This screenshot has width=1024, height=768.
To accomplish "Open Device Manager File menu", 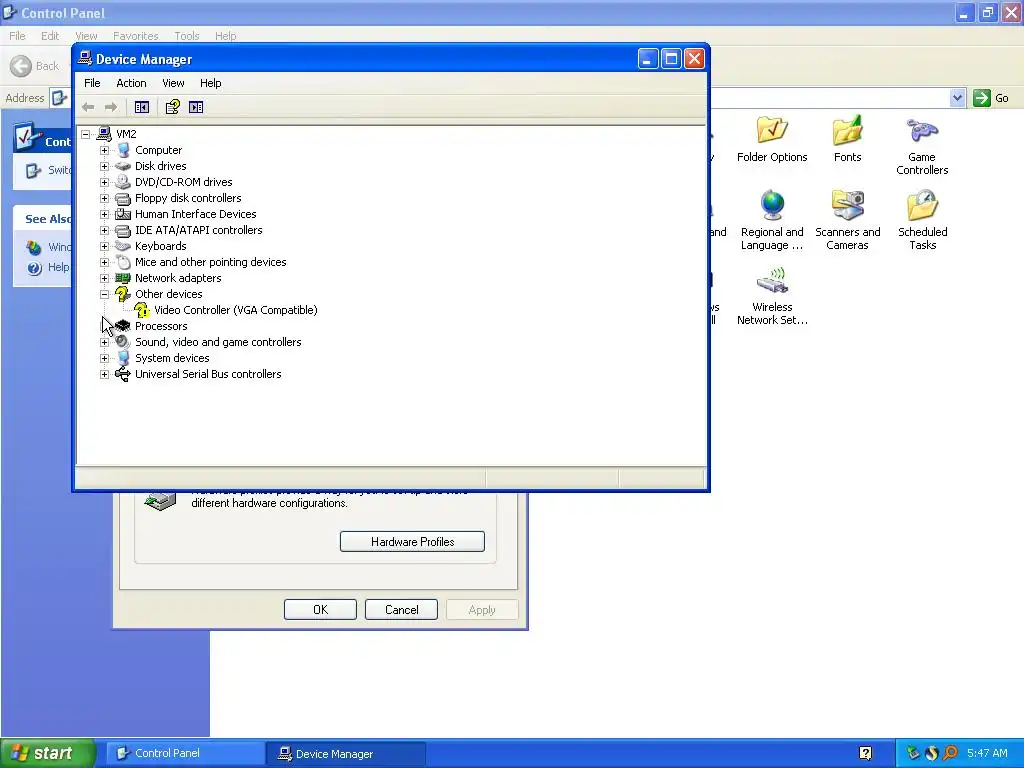I will click(x=92, y=83).
